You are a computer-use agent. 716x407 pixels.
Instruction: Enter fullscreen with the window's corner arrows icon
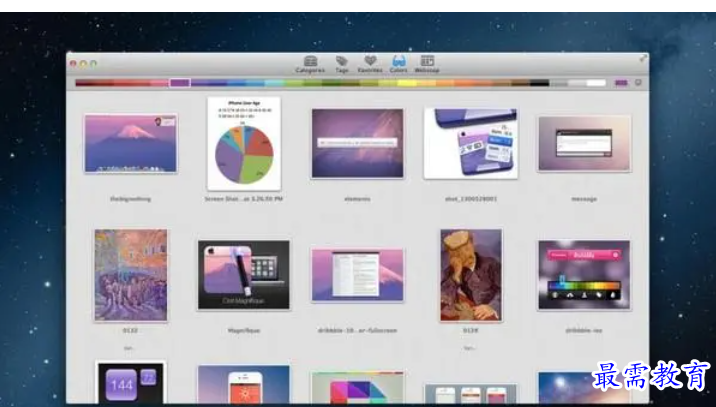tap(643, 58)
